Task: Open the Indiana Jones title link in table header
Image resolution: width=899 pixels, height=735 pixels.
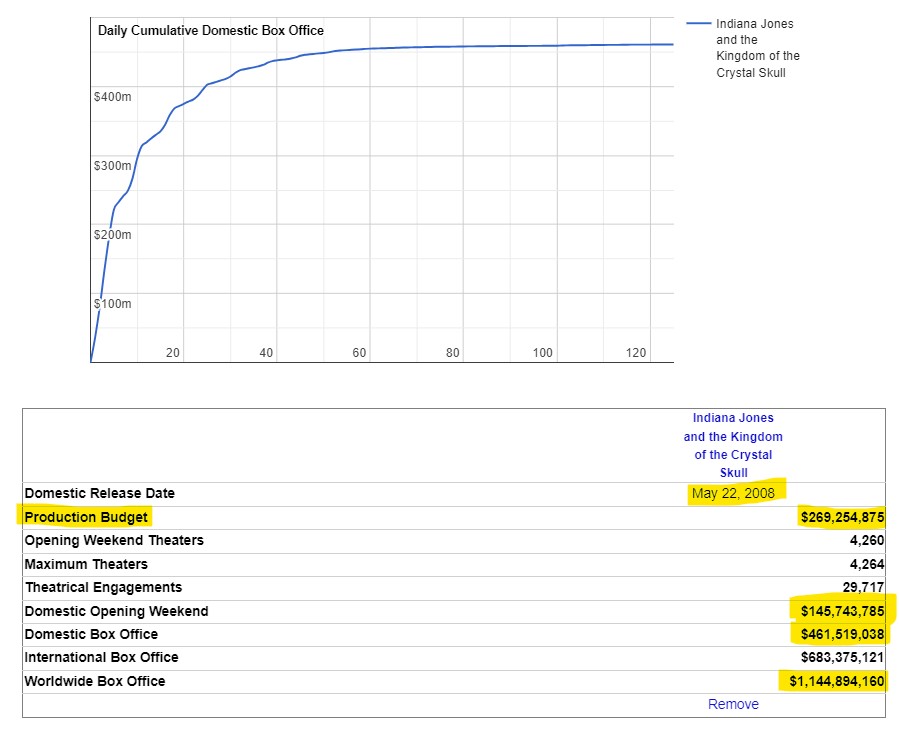Action: (733, 445)
